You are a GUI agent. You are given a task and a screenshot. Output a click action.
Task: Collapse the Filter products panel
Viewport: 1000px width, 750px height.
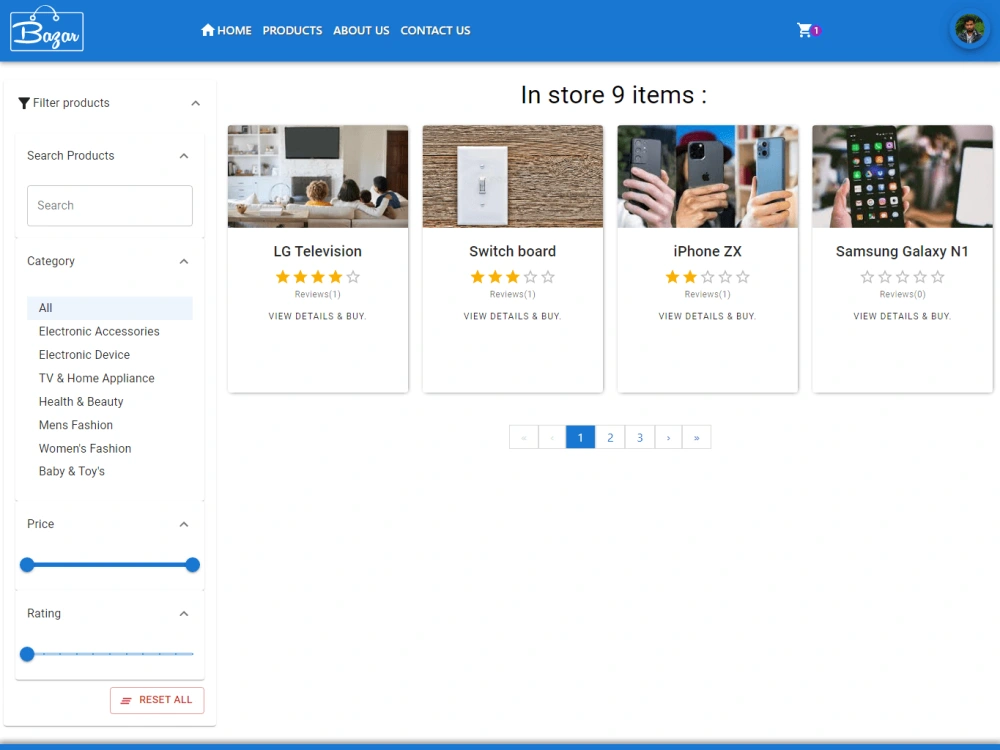pos(196,103)
